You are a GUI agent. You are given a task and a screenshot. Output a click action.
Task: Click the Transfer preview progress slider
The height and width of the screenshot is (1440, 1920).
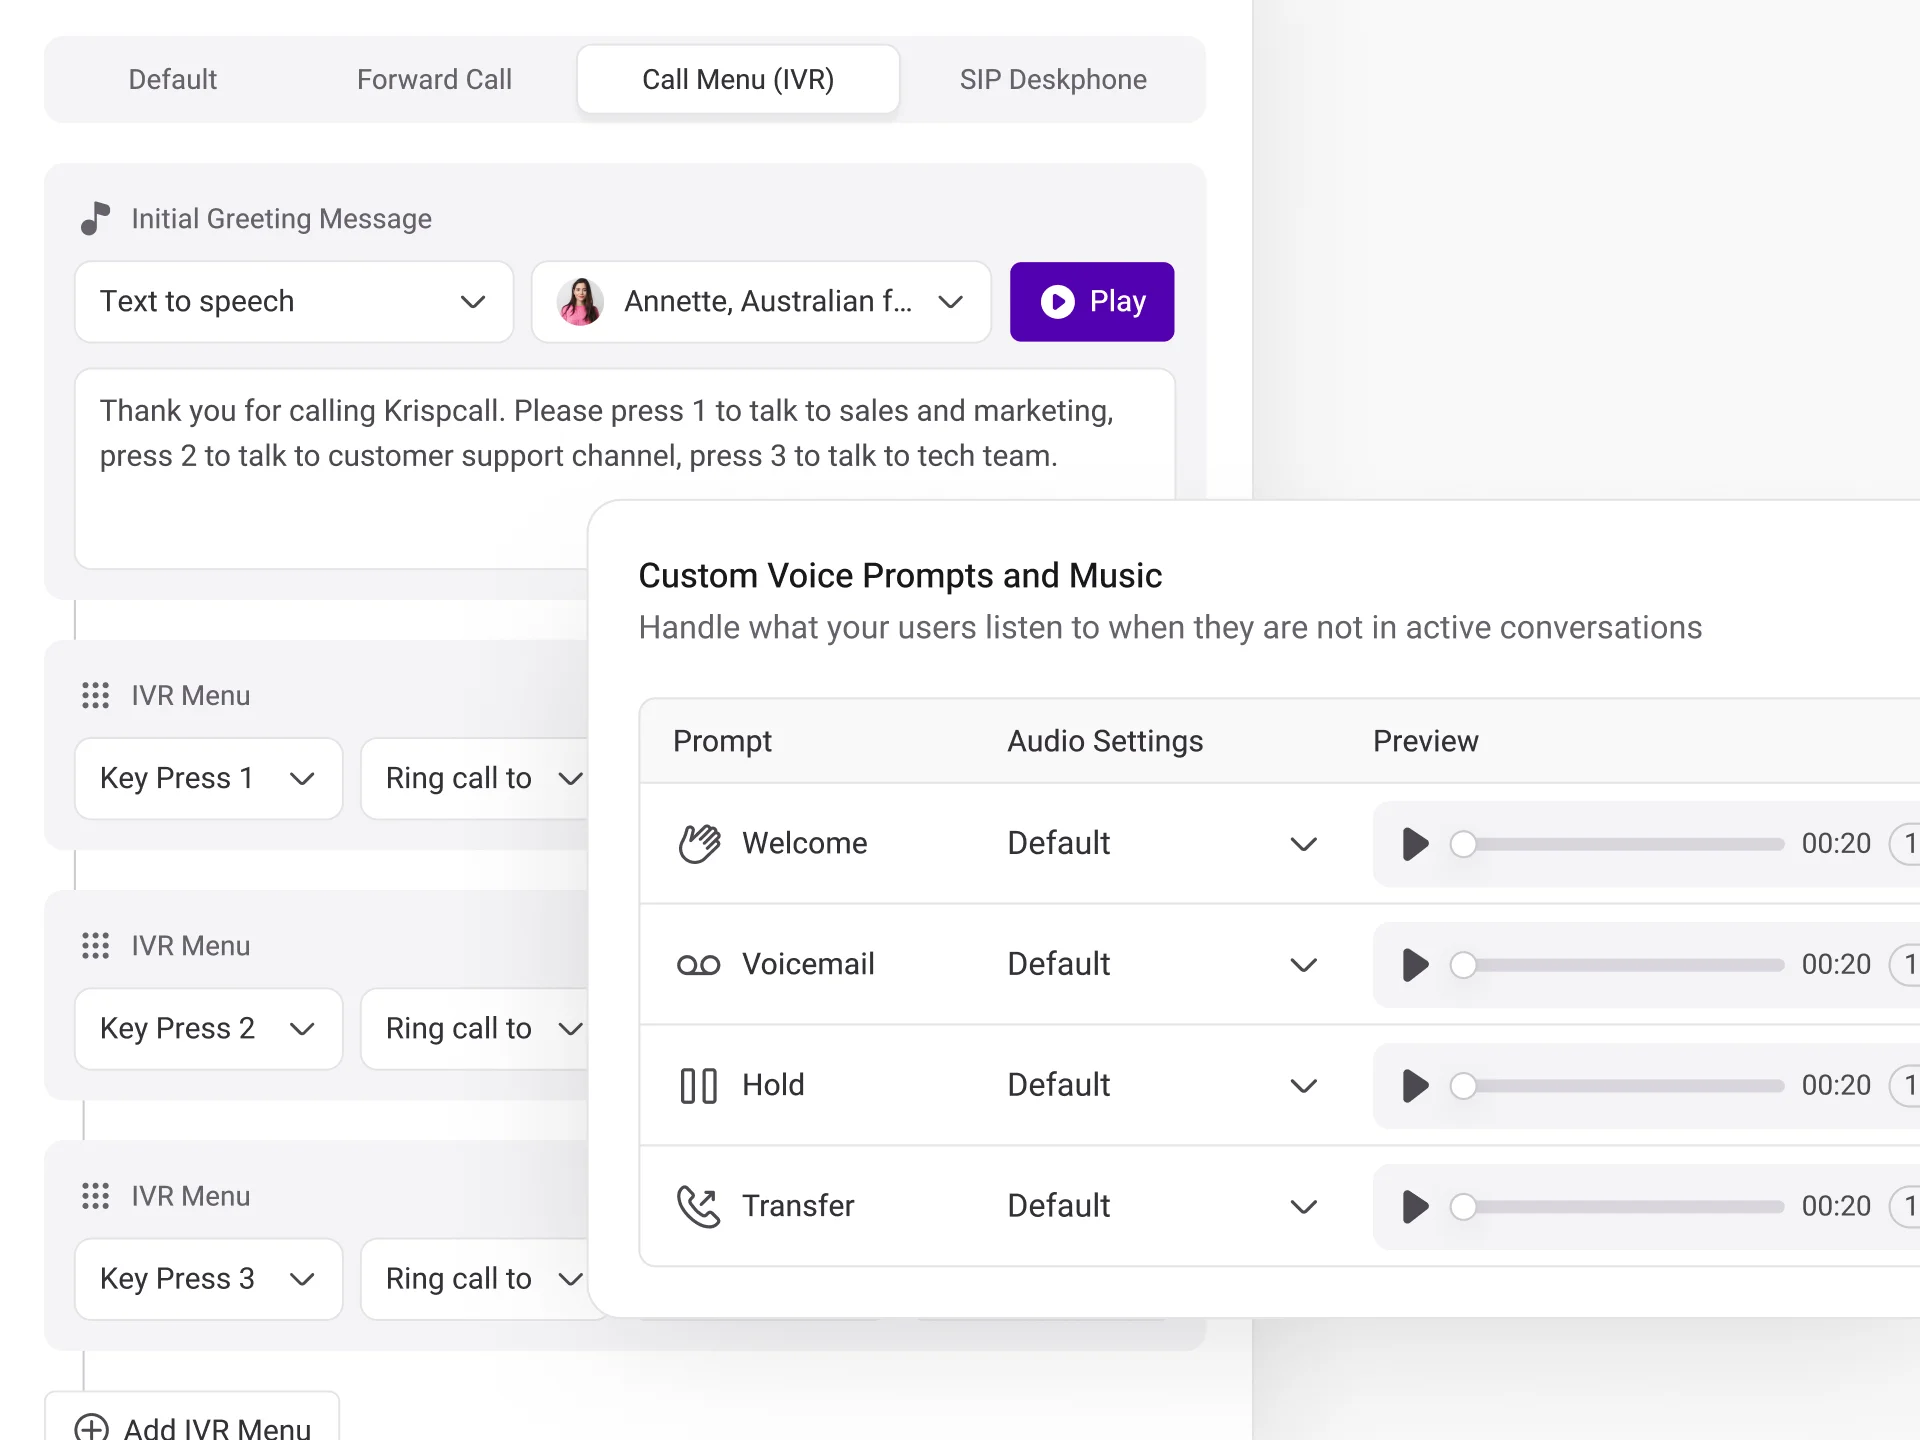1617,1207
